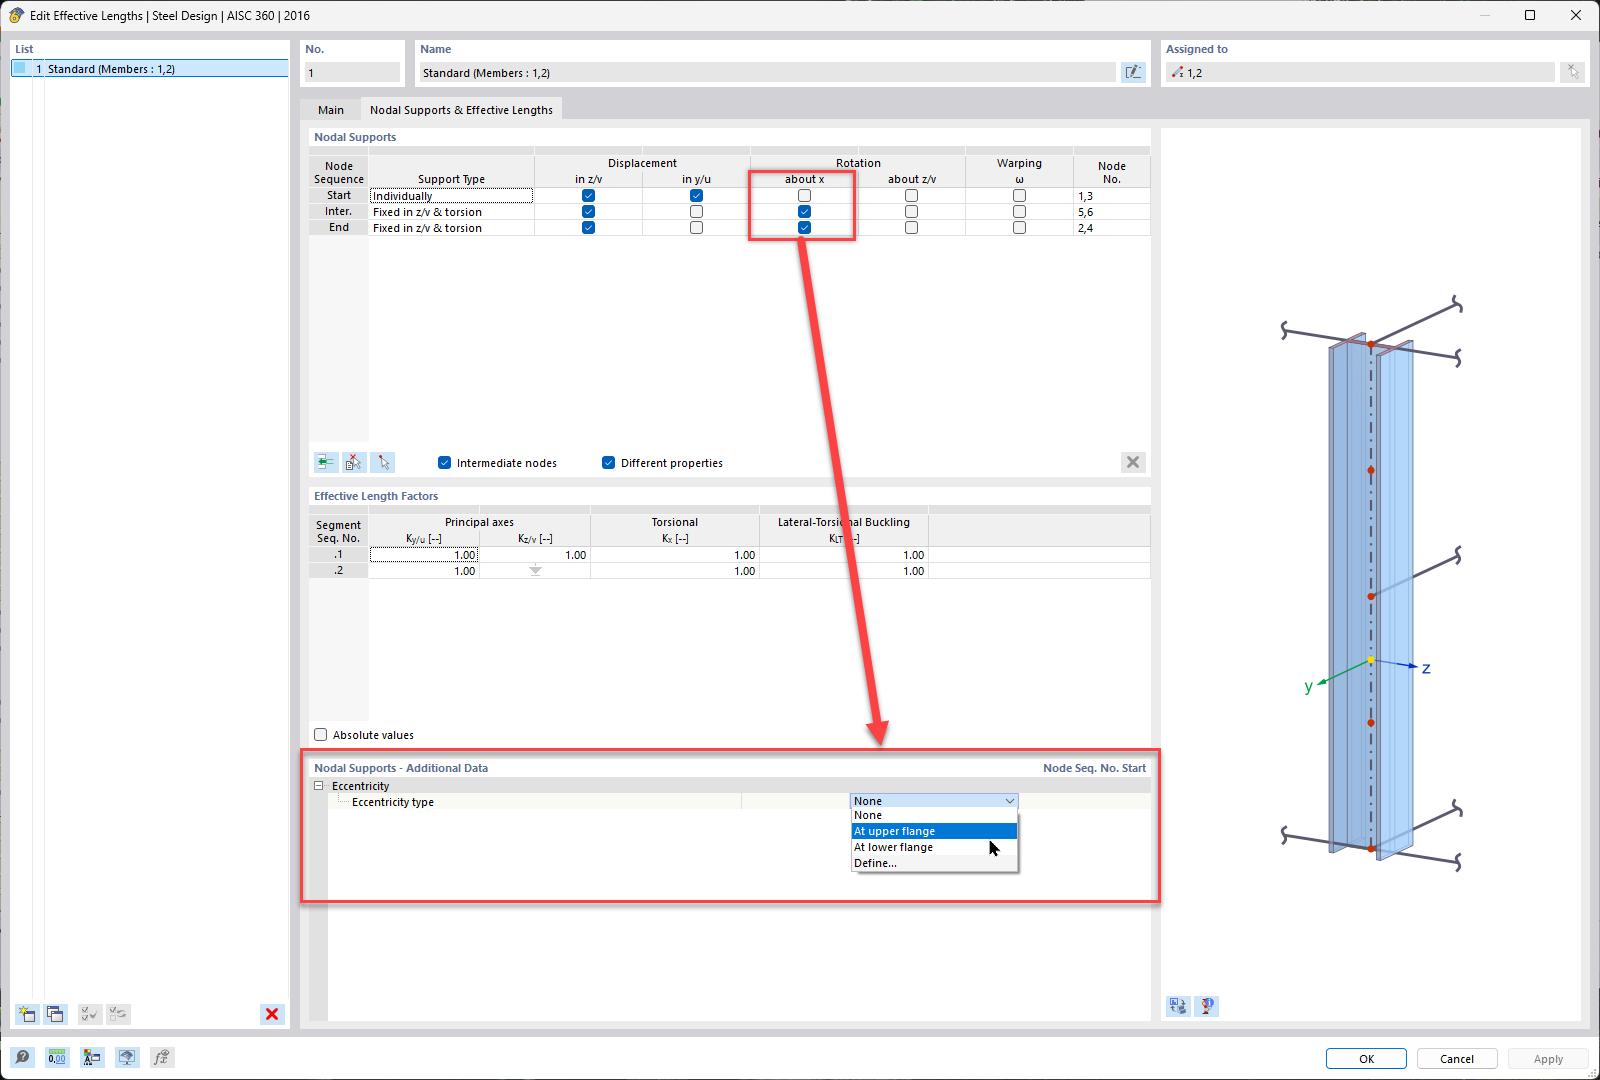
Task: Click select members icon in Assigned to
Action: [x=1573, y=72]
